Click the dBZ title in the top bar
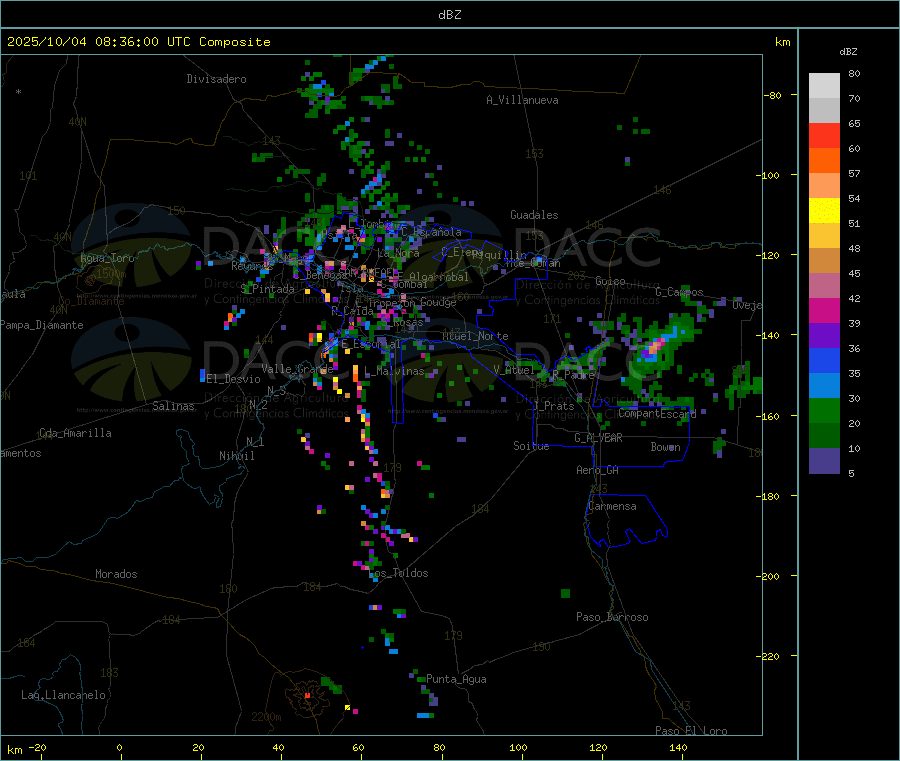The width and height of the screenshot is (900, 761). [449, 14]
